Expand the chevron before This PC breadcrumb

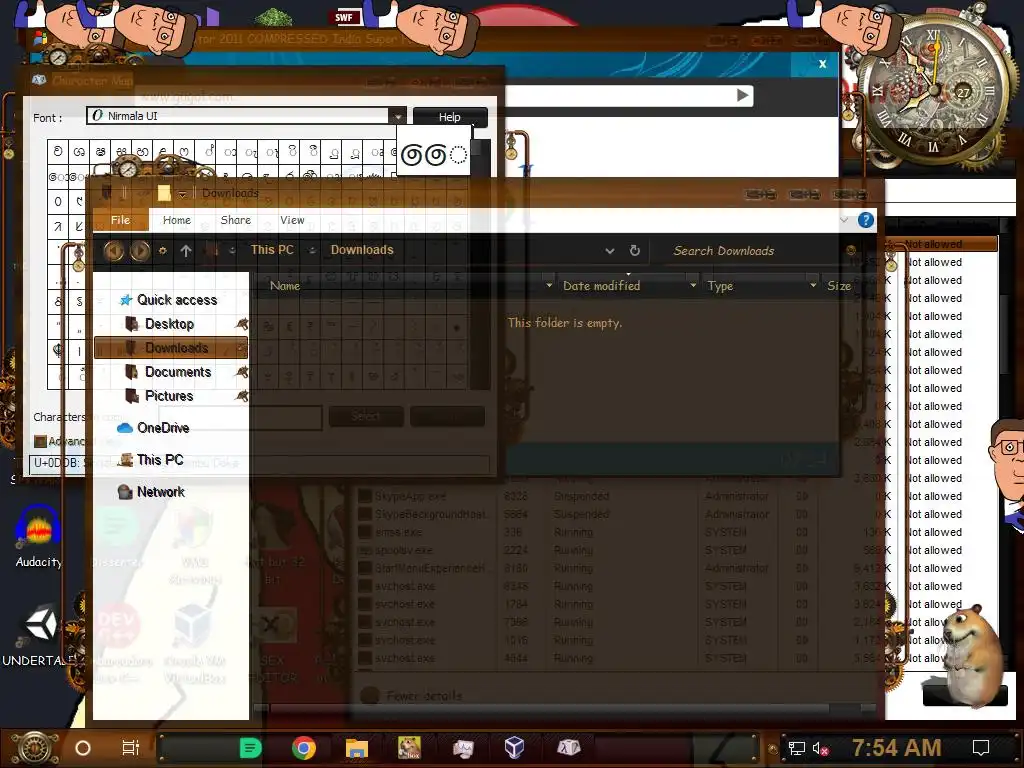pos(232,250)
